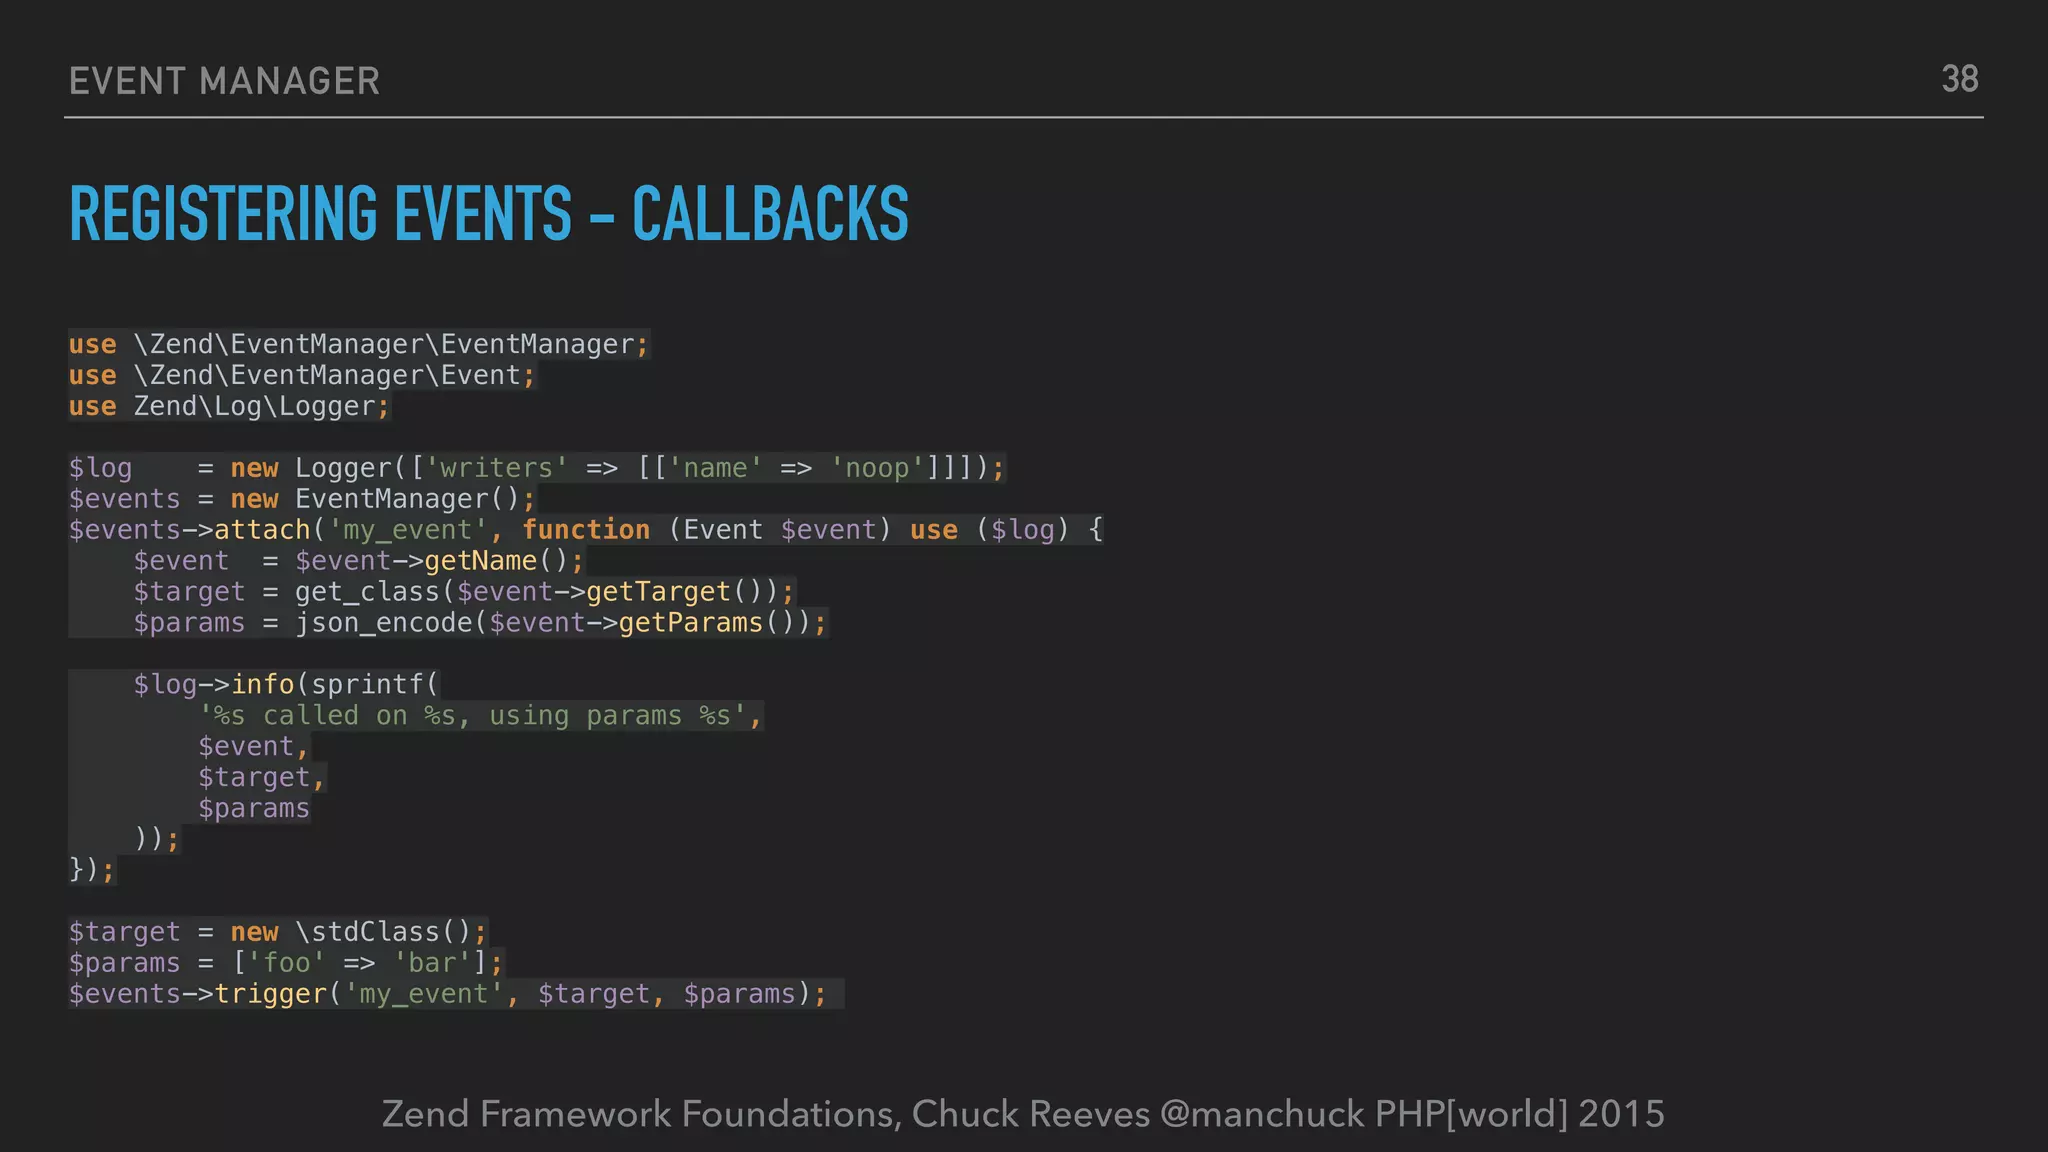Click the '$events->attach('my_event'' line
This screenshot has width=2048, height=1152.
pyautogui.click(x=586, y=530)
